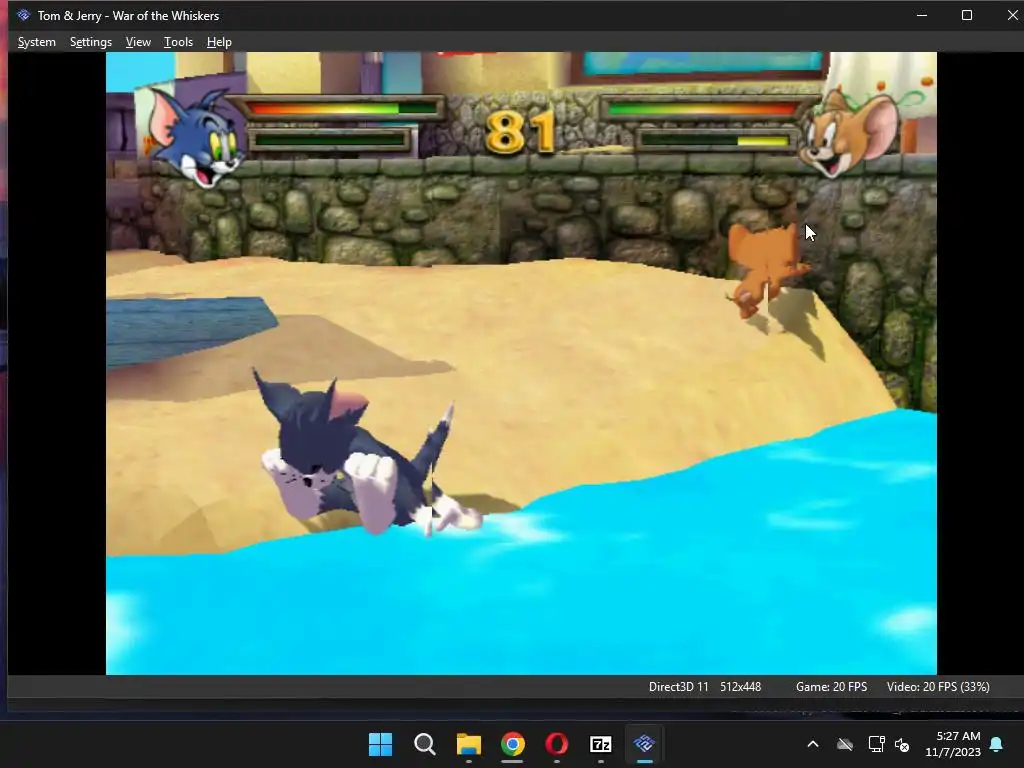The image size is (1024, 768).
Task: Open the notification bell icon
Action: pos(996,744)
